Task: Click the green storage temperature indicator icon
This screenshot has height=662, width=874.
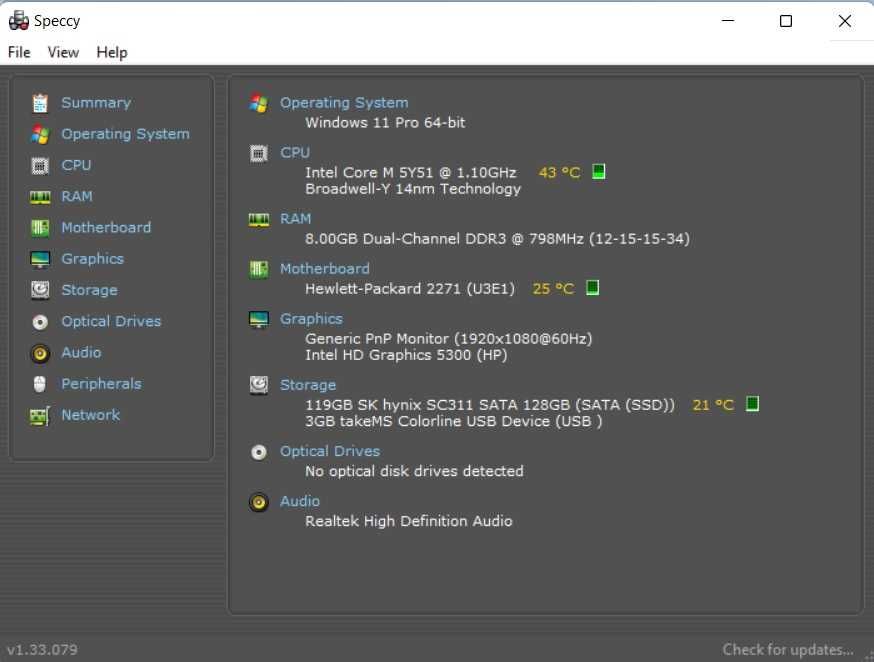Action: point(752,403)
